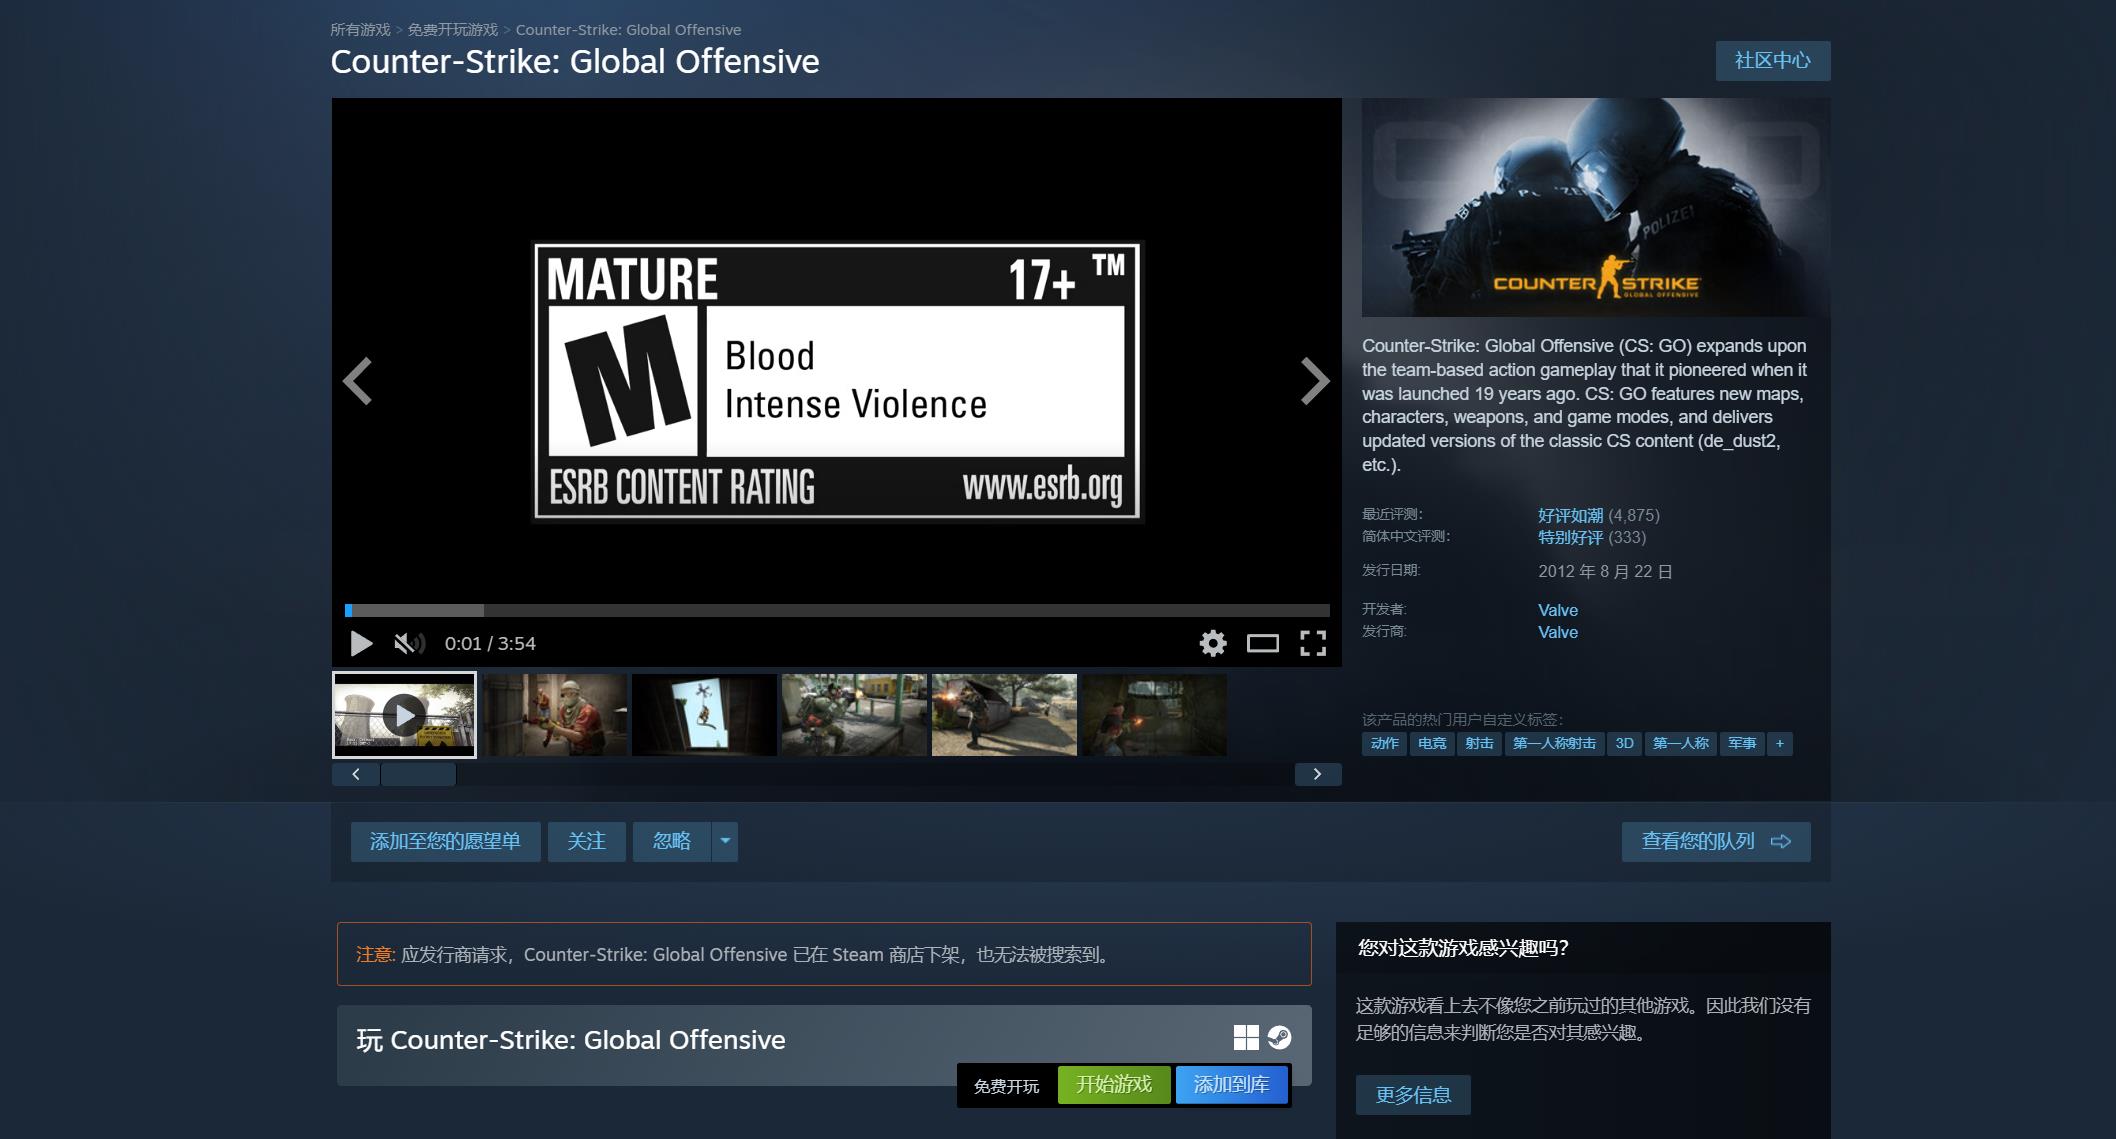Go to previous media with left arrow
Screen dimensions: 2116x1139
click(x=358, y=381)
